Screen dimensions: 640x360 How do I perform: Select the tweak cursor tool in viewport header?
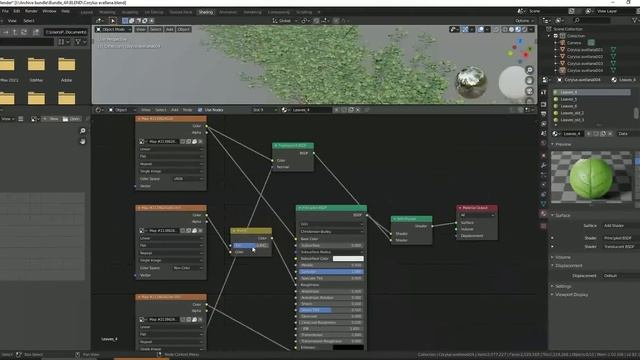(113, 20)
